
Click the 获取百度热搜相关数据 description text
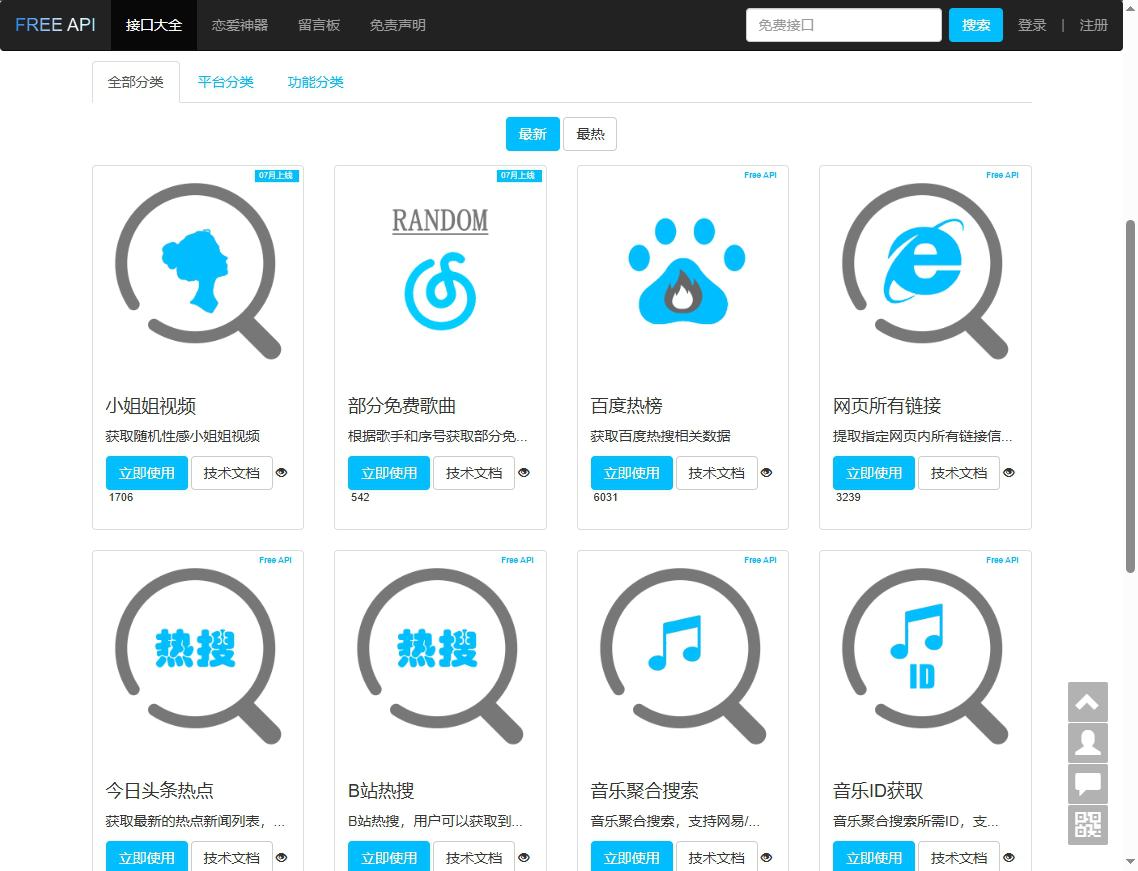pos(660,436)
